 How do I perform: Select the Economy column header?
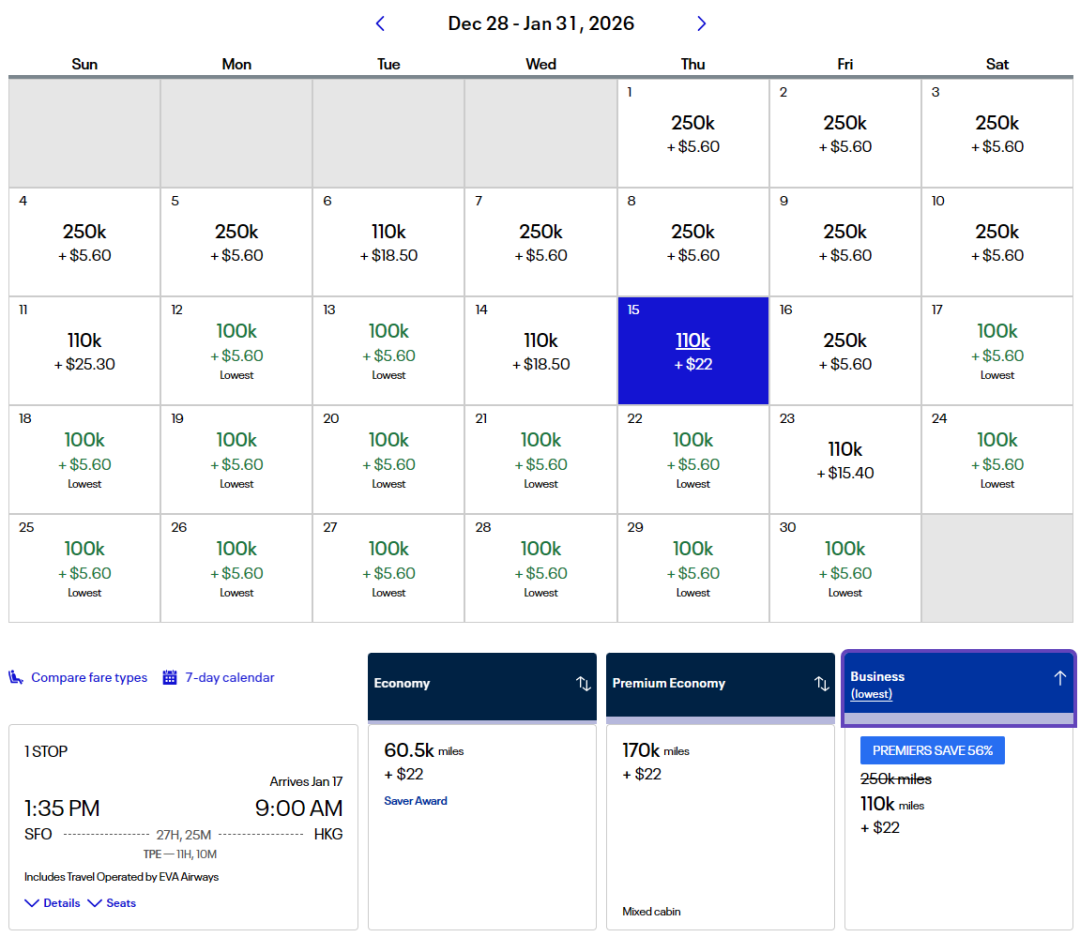pos(470,684)
